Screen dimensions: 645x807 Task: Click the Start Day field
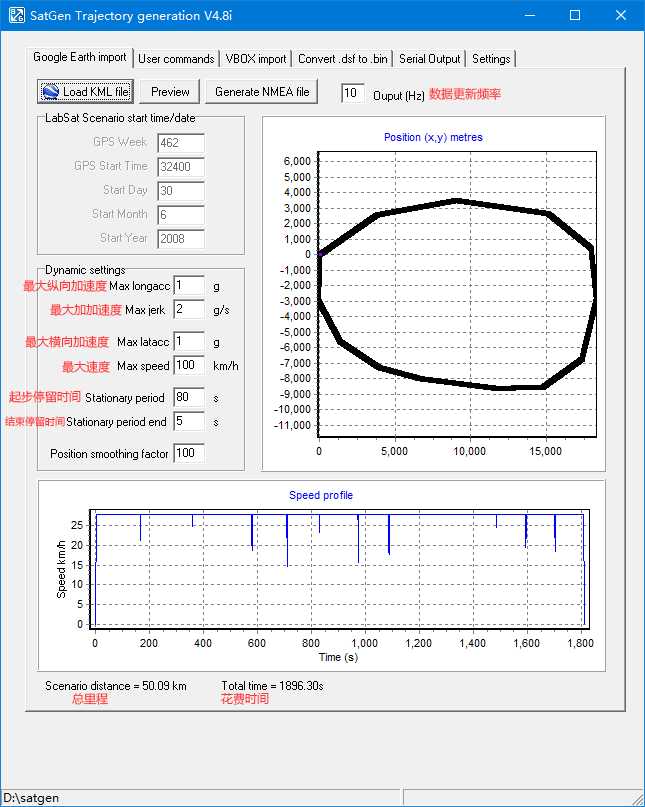[x=181, y=191]
